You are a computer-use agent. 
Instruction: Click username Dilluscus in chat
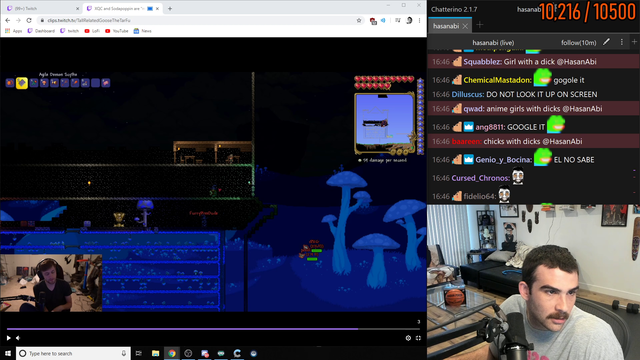tap(467, 94)
